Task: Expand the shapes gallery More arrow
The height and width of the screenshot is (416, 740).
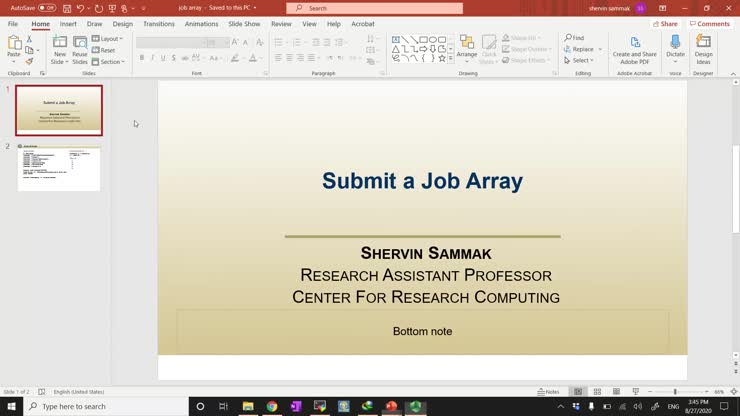Action: click(451, 59)
